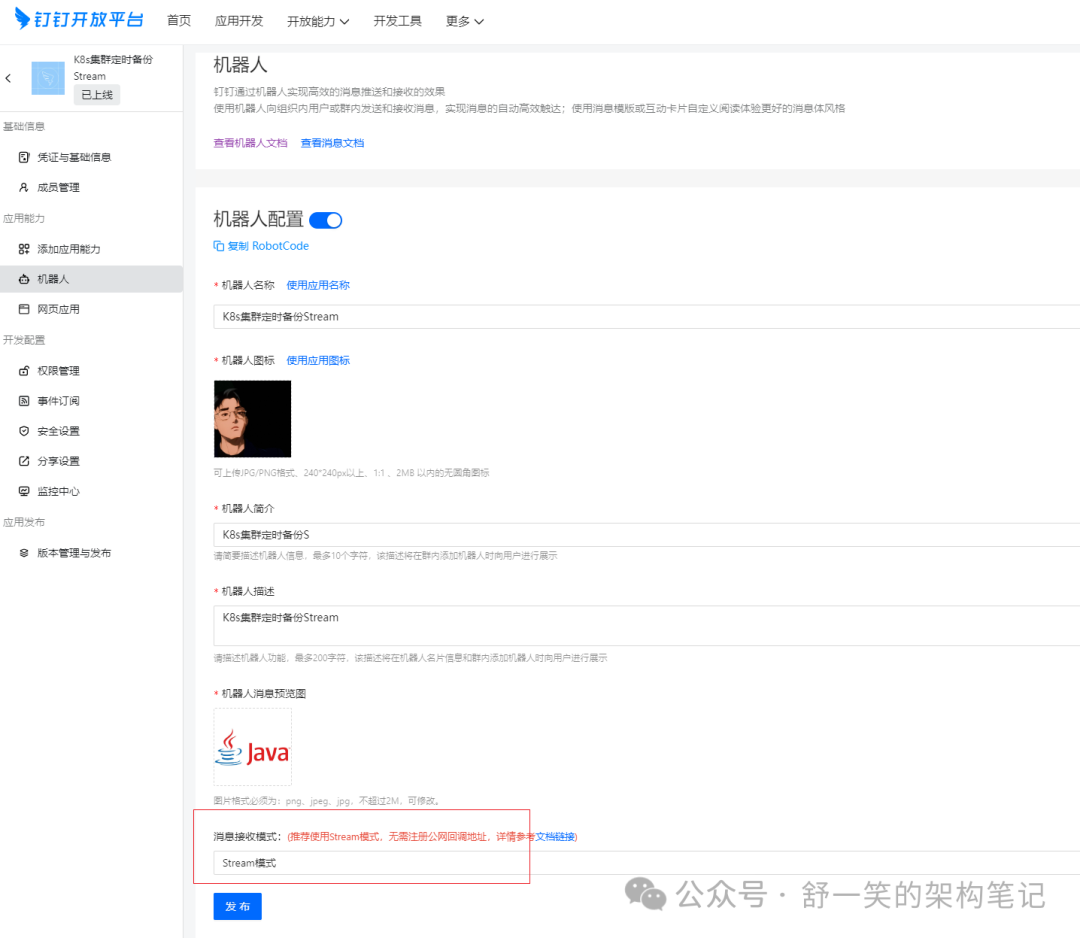Click the 已上线 status badge

tap(97, 95)
